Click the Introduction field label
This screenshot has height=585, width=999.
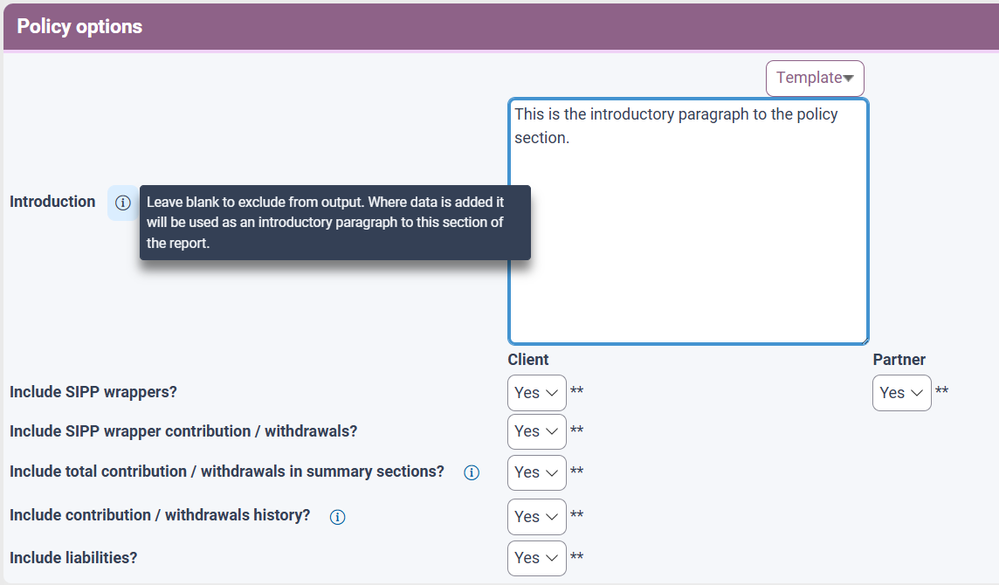(x=53, y=202)
